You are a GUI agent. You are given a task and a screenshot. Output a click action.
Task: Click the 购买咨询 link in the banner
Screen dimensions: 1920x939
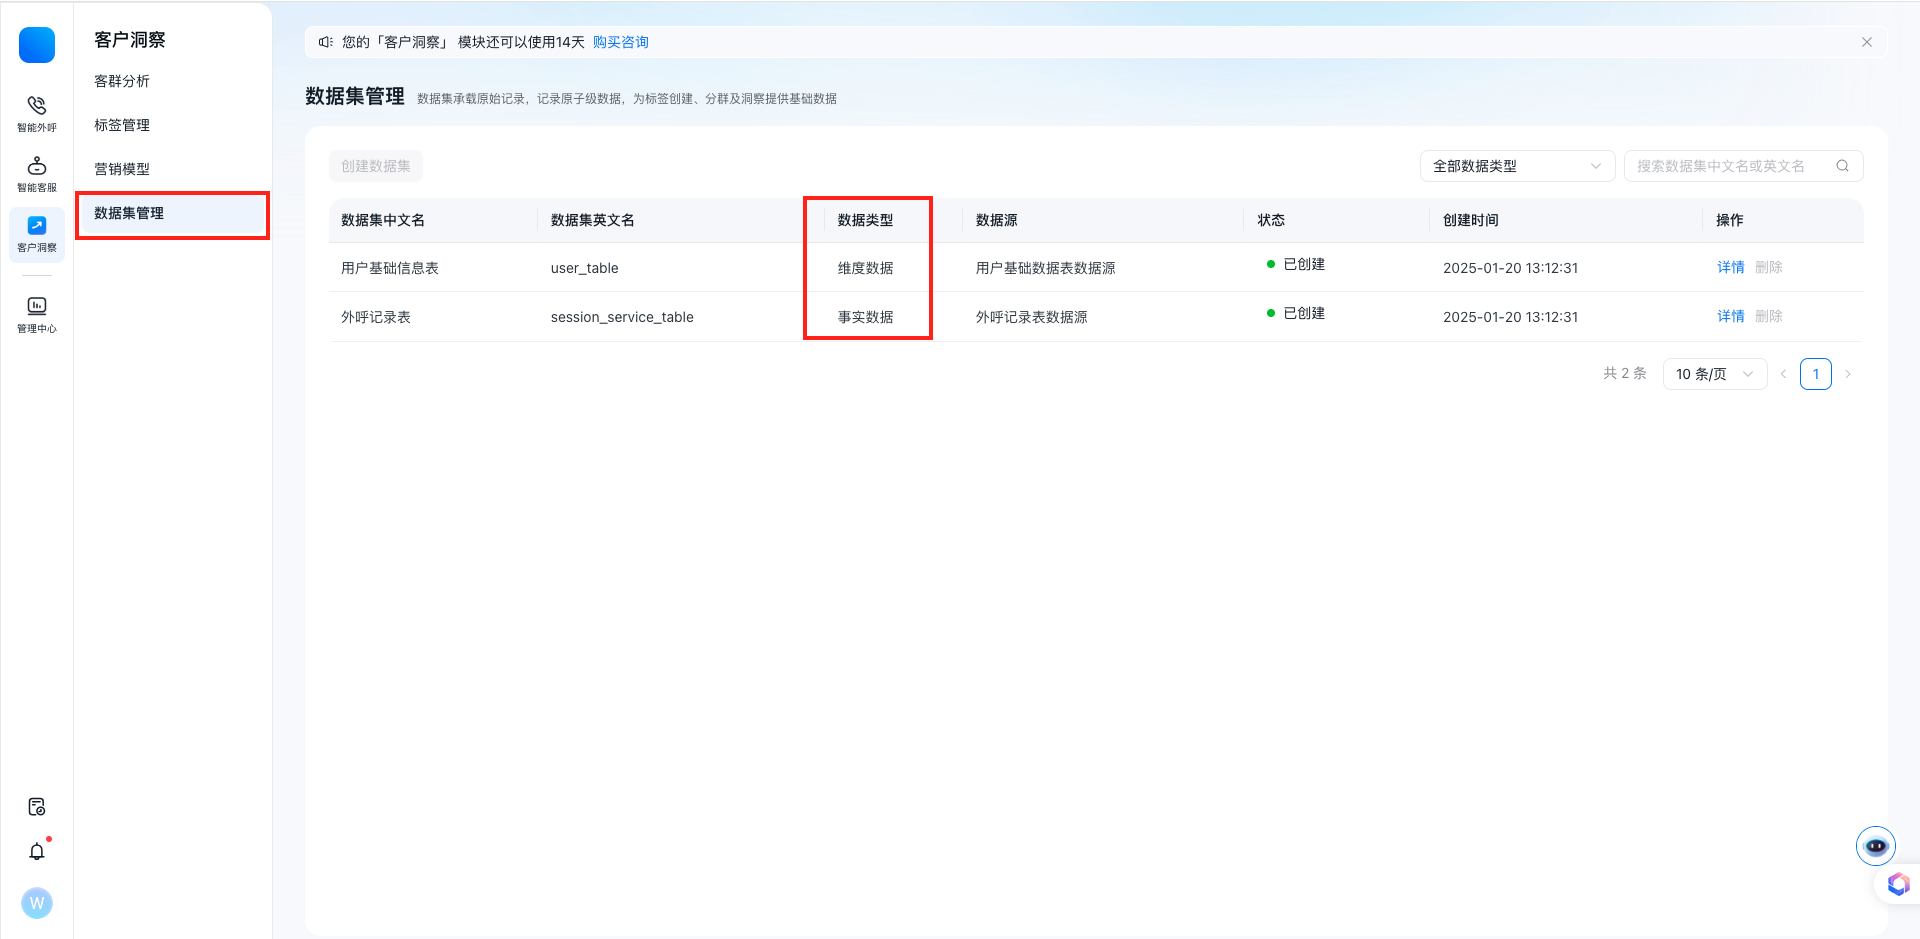click(x=618, y=42)
